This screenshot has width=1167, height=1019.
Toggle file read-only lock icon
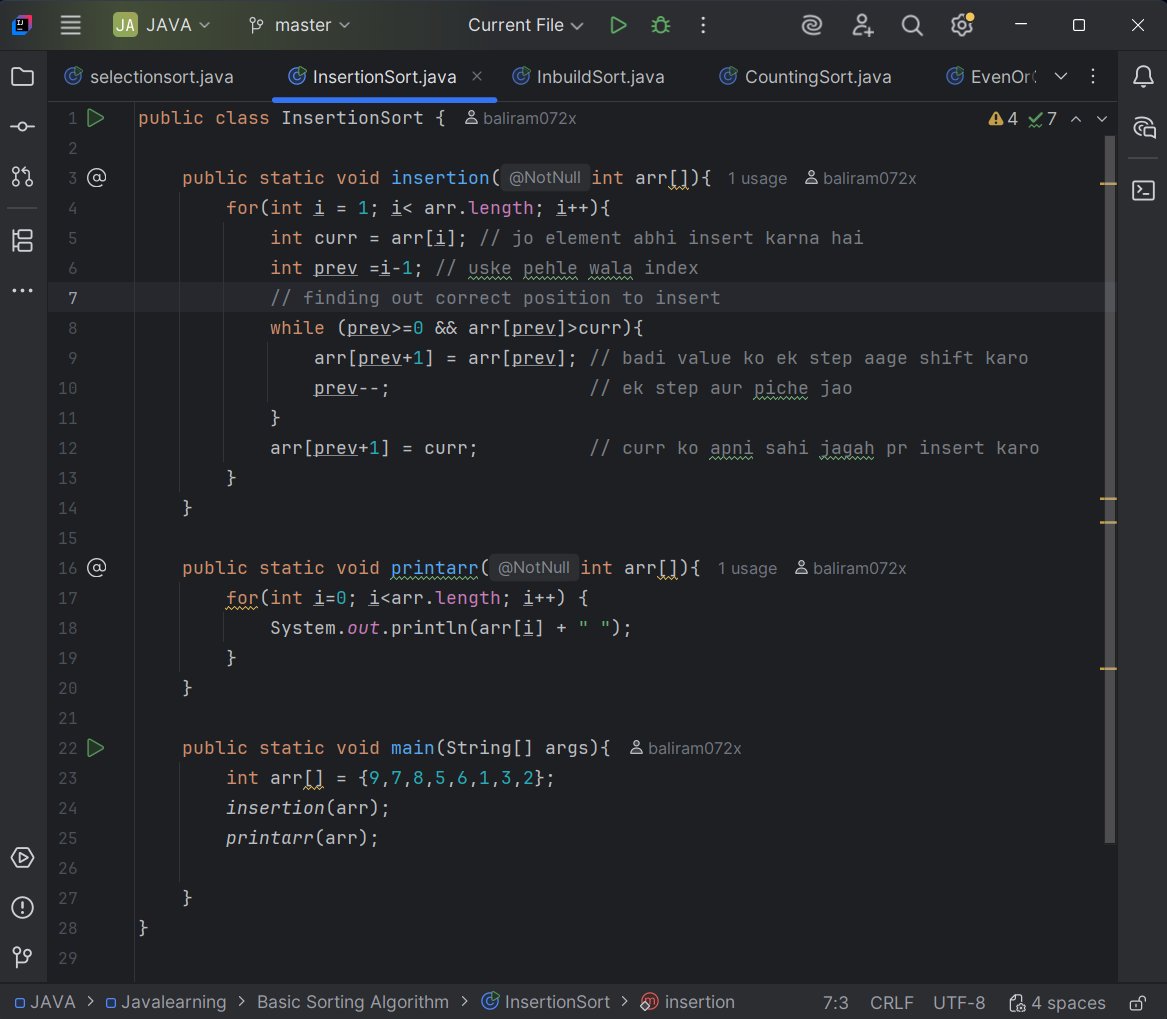tap(1137, 1003)
